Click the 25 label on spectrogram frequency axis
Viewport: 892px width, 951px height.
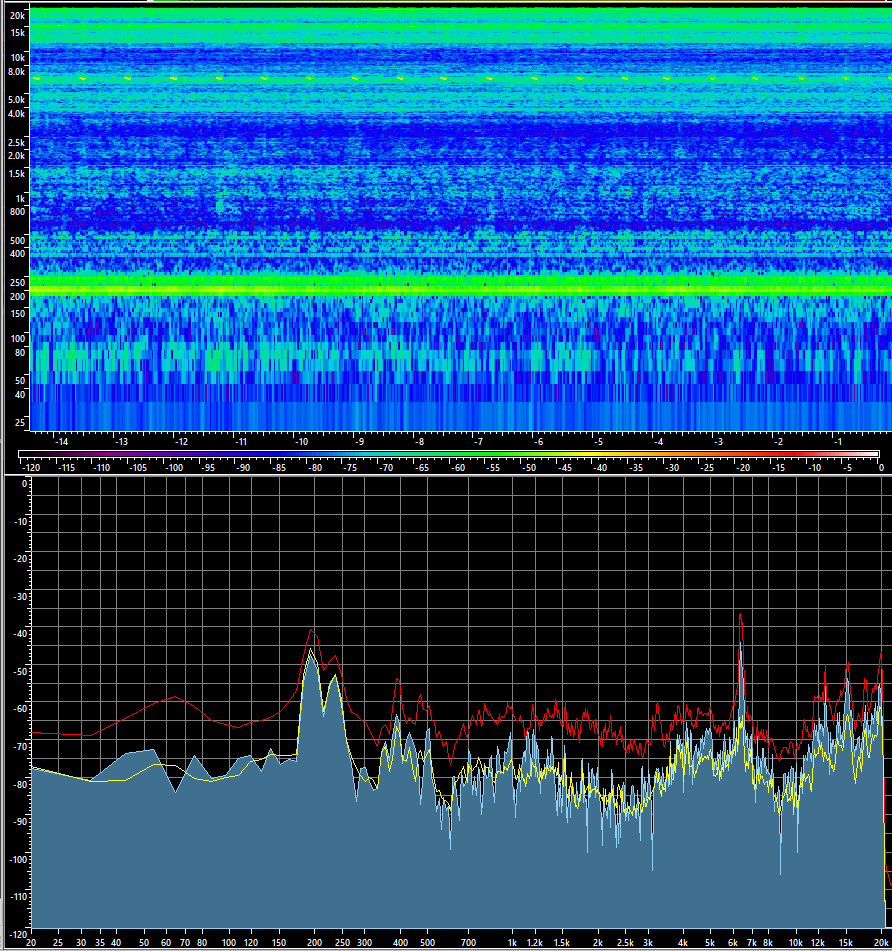20,422
